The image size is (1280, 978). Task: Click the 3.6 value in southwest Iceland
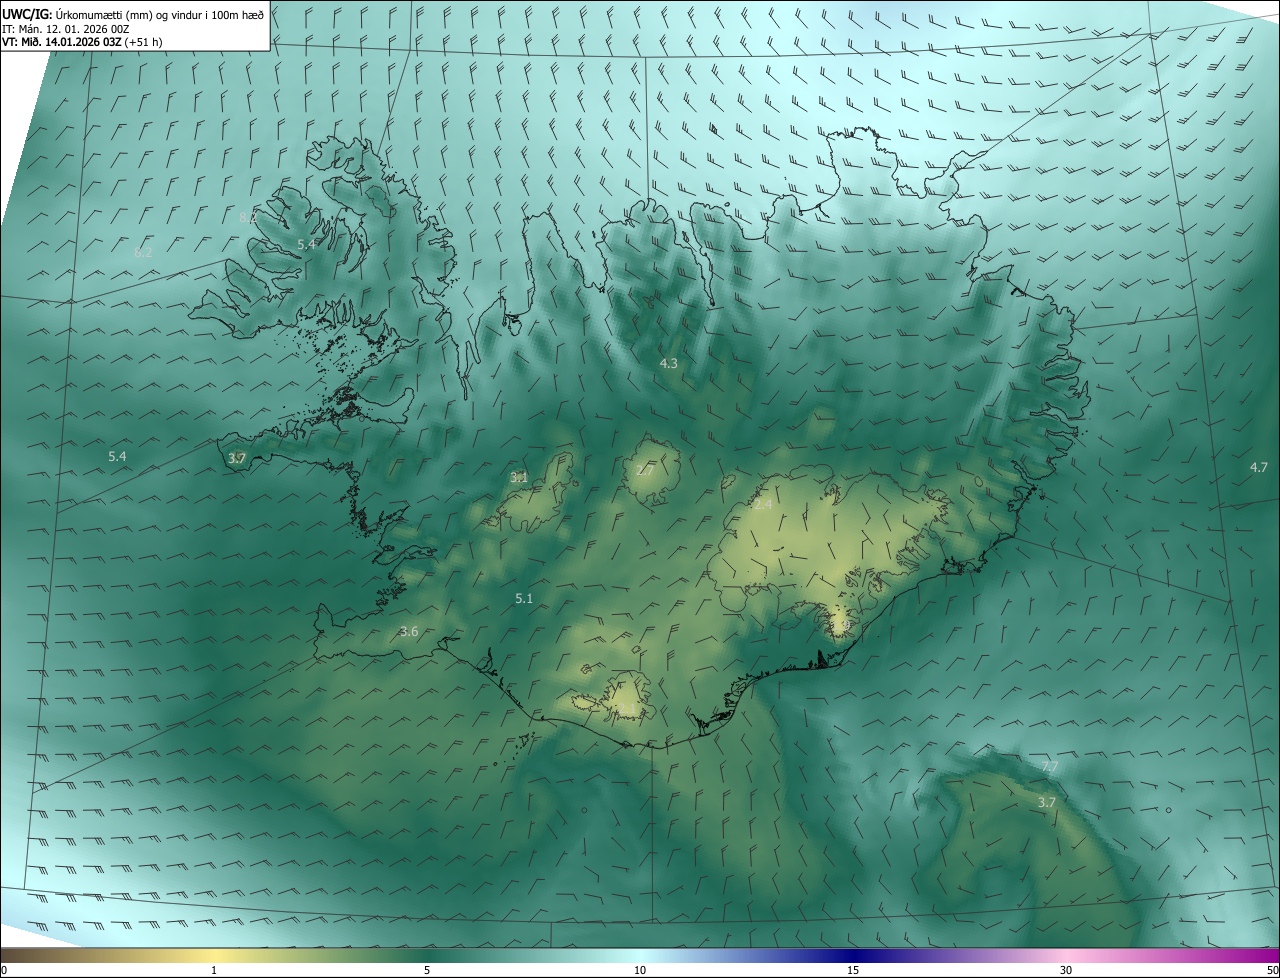point(409,632)
